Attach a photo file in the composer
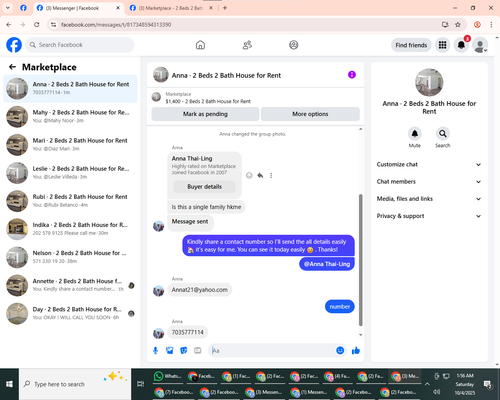 [x=169, y=350]
